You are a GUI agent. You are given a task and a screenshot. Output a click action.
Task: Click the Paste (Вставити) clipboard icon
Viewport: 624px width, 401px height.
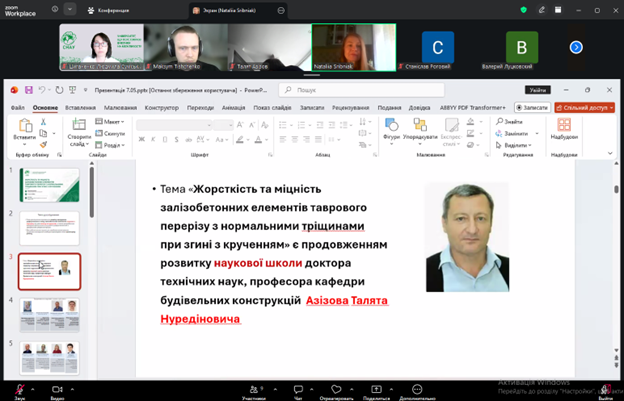click(25, 125)
